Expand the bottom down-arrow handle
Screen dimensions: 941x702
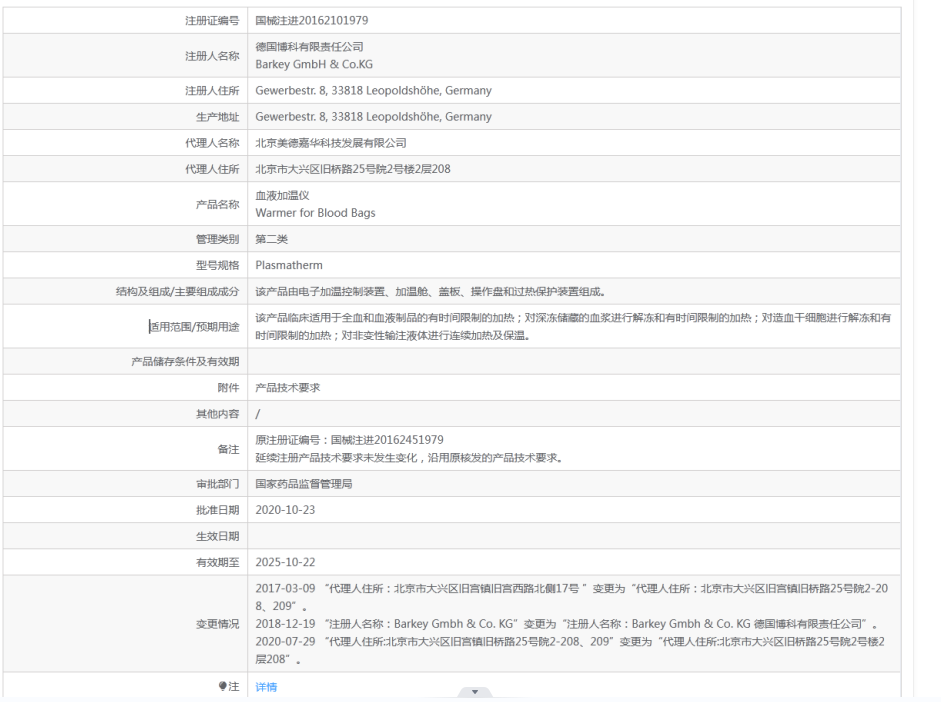pos(474,692)
